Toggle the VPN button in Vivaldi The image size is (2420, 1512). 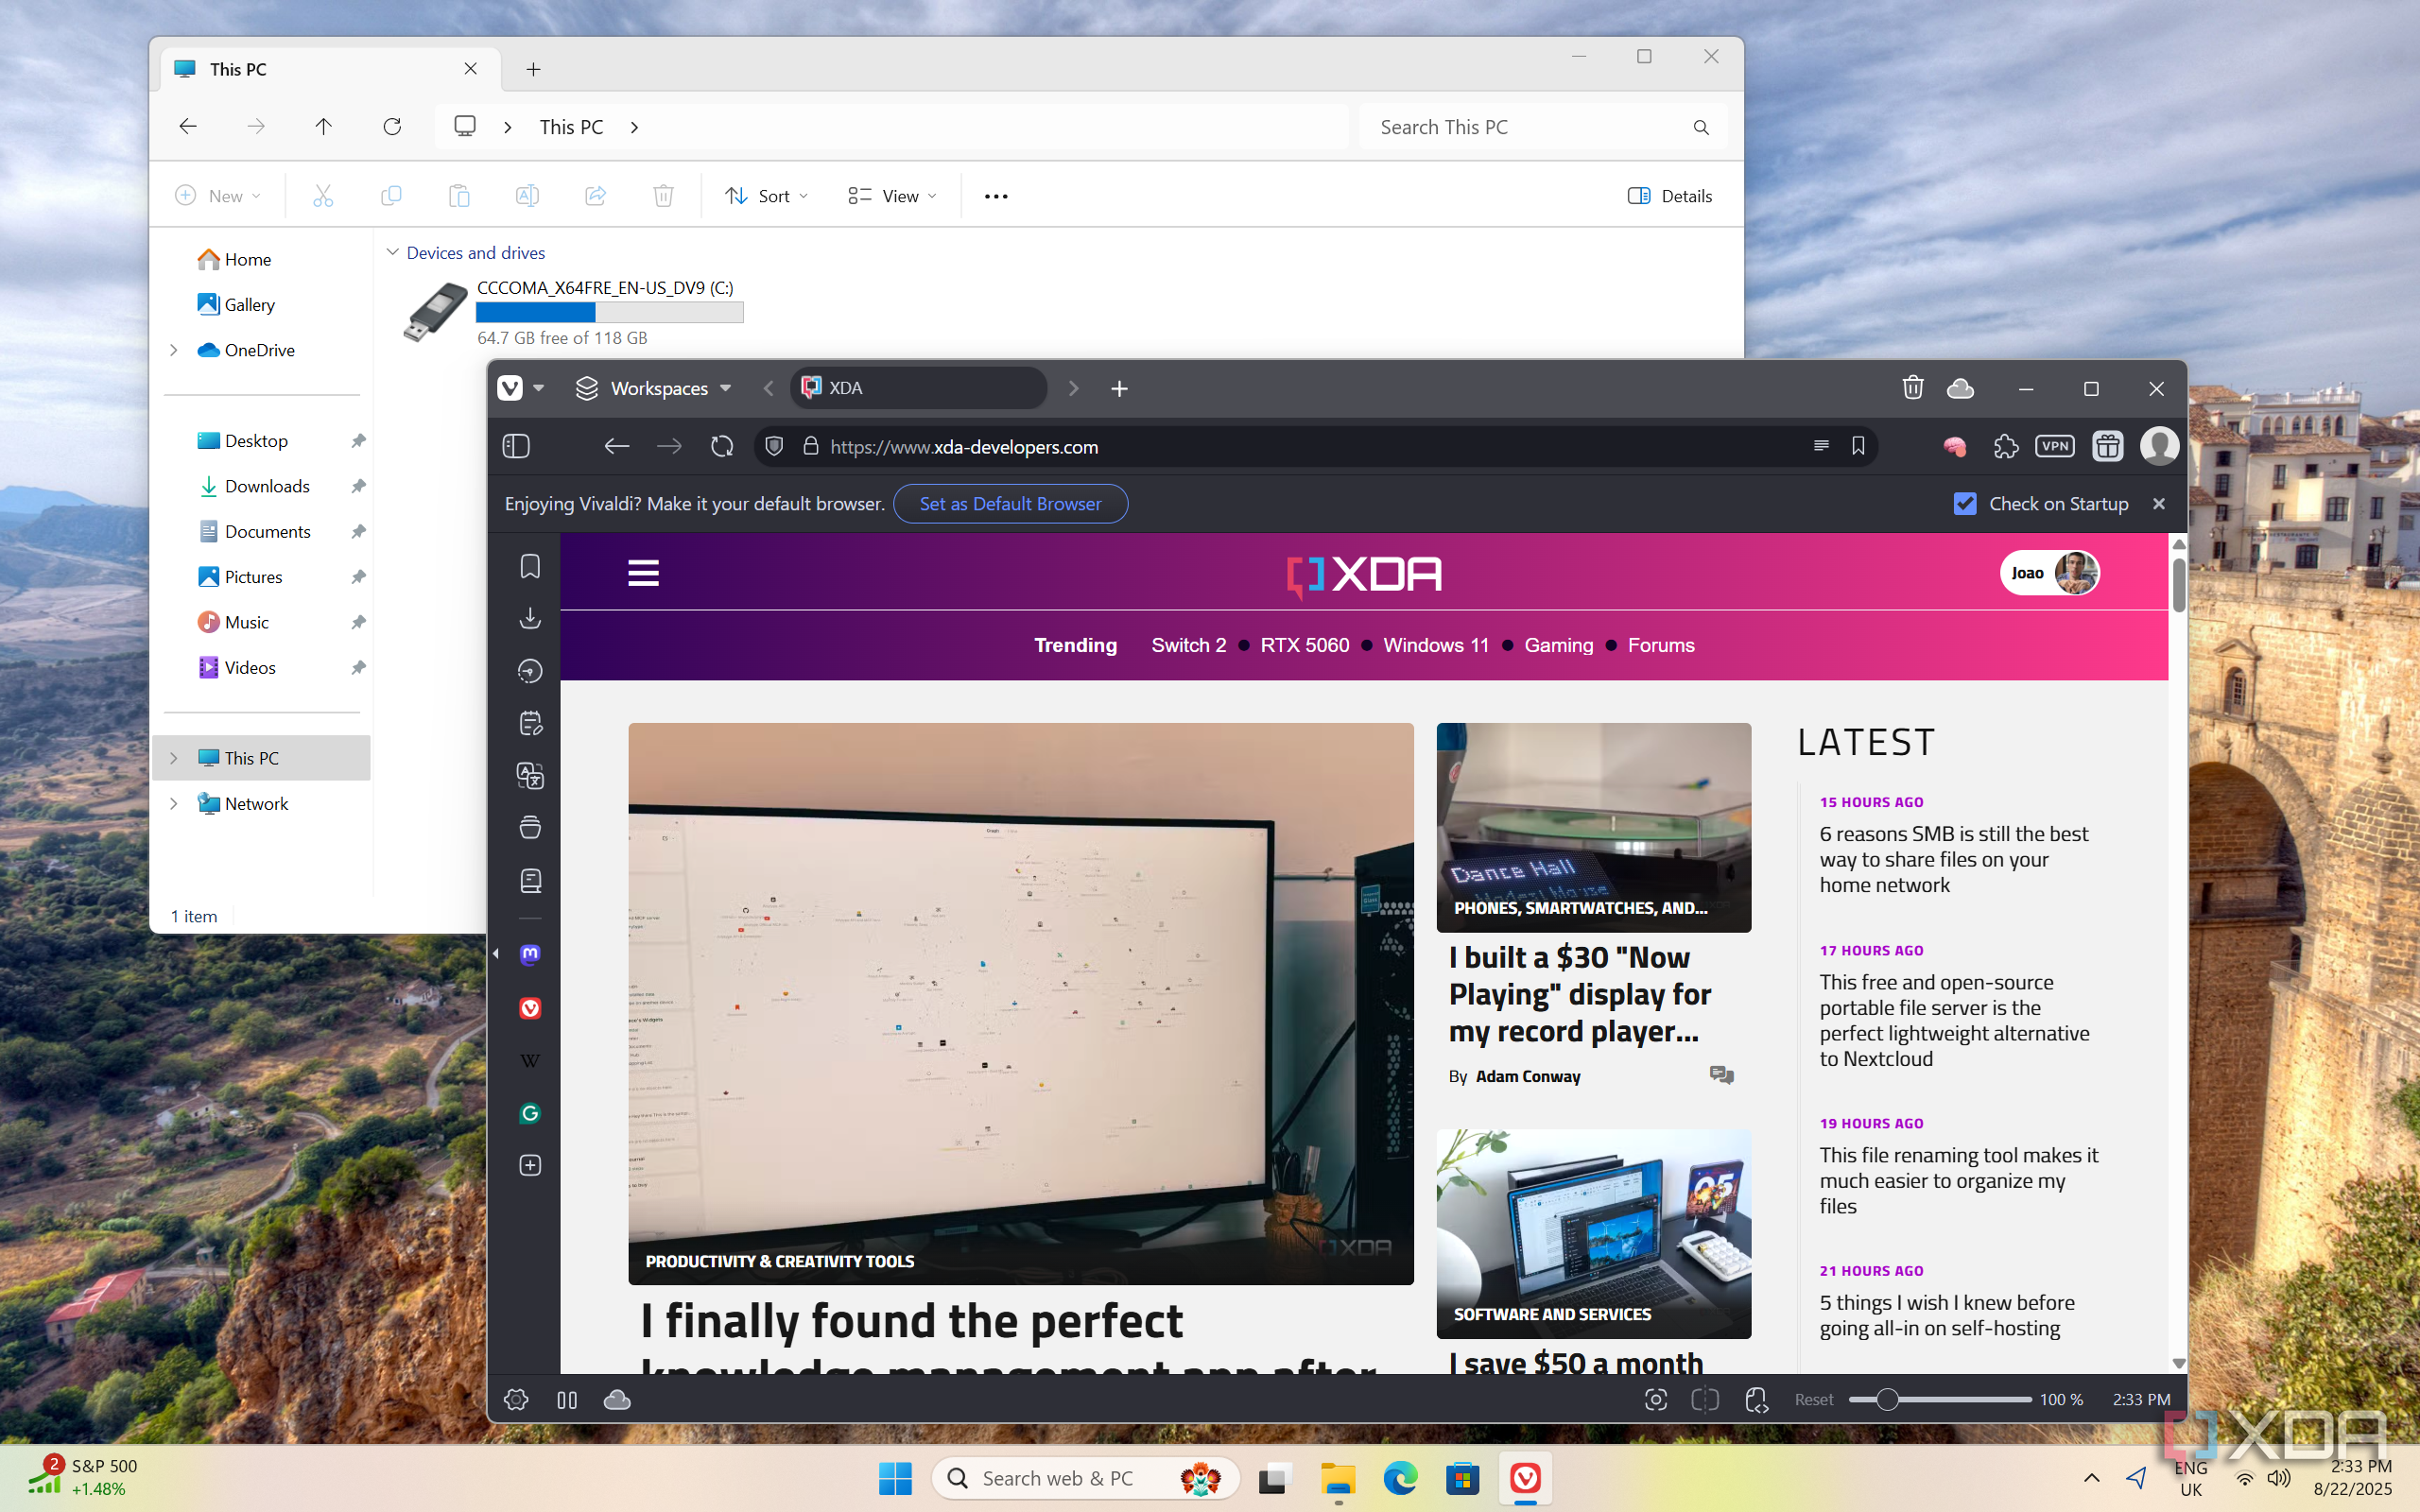click(x=2054, y=446)
